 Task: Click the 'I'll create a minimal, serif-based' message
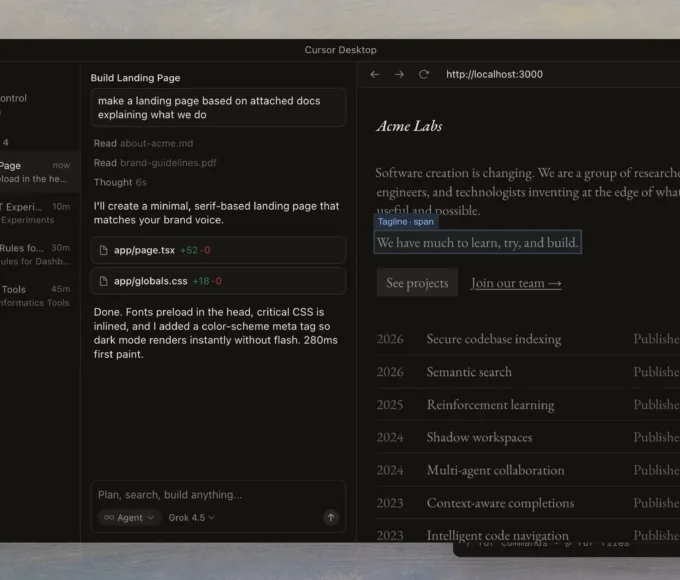[216, 213]
